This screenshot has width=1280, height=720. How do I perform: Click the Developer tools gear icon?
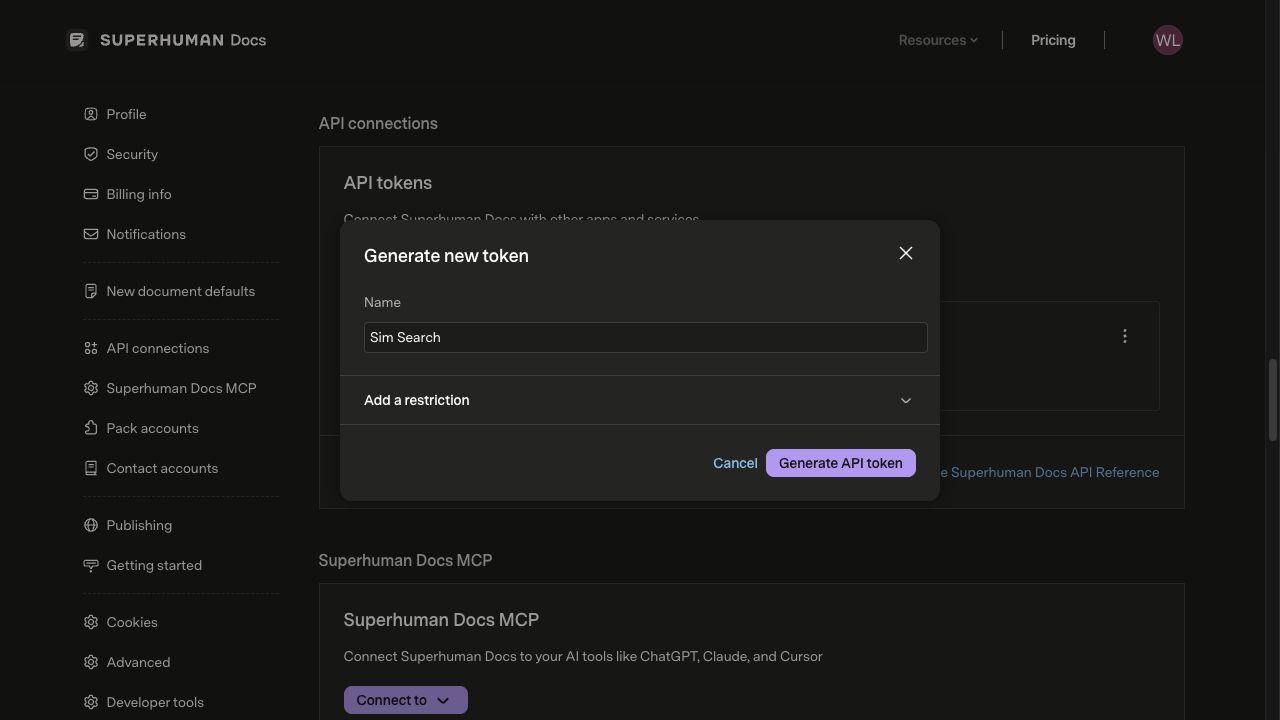91,702
